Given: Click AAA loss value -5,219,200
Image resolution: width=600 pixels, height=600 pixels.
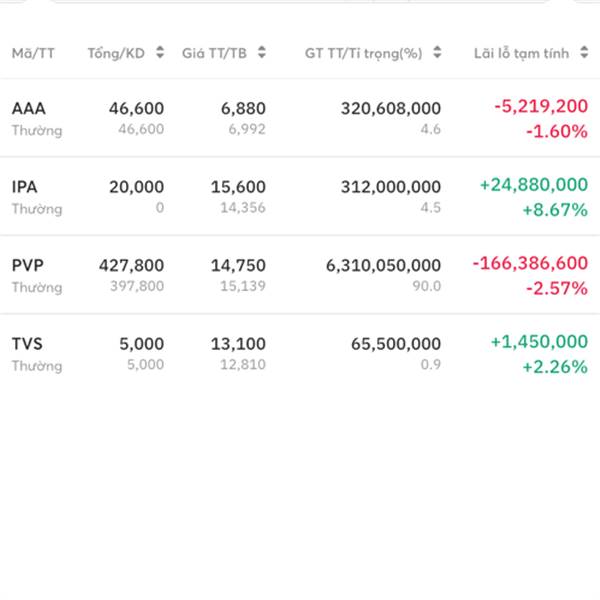Looking at the screenshot, I should pyautogui.click(x=539, y=107).
